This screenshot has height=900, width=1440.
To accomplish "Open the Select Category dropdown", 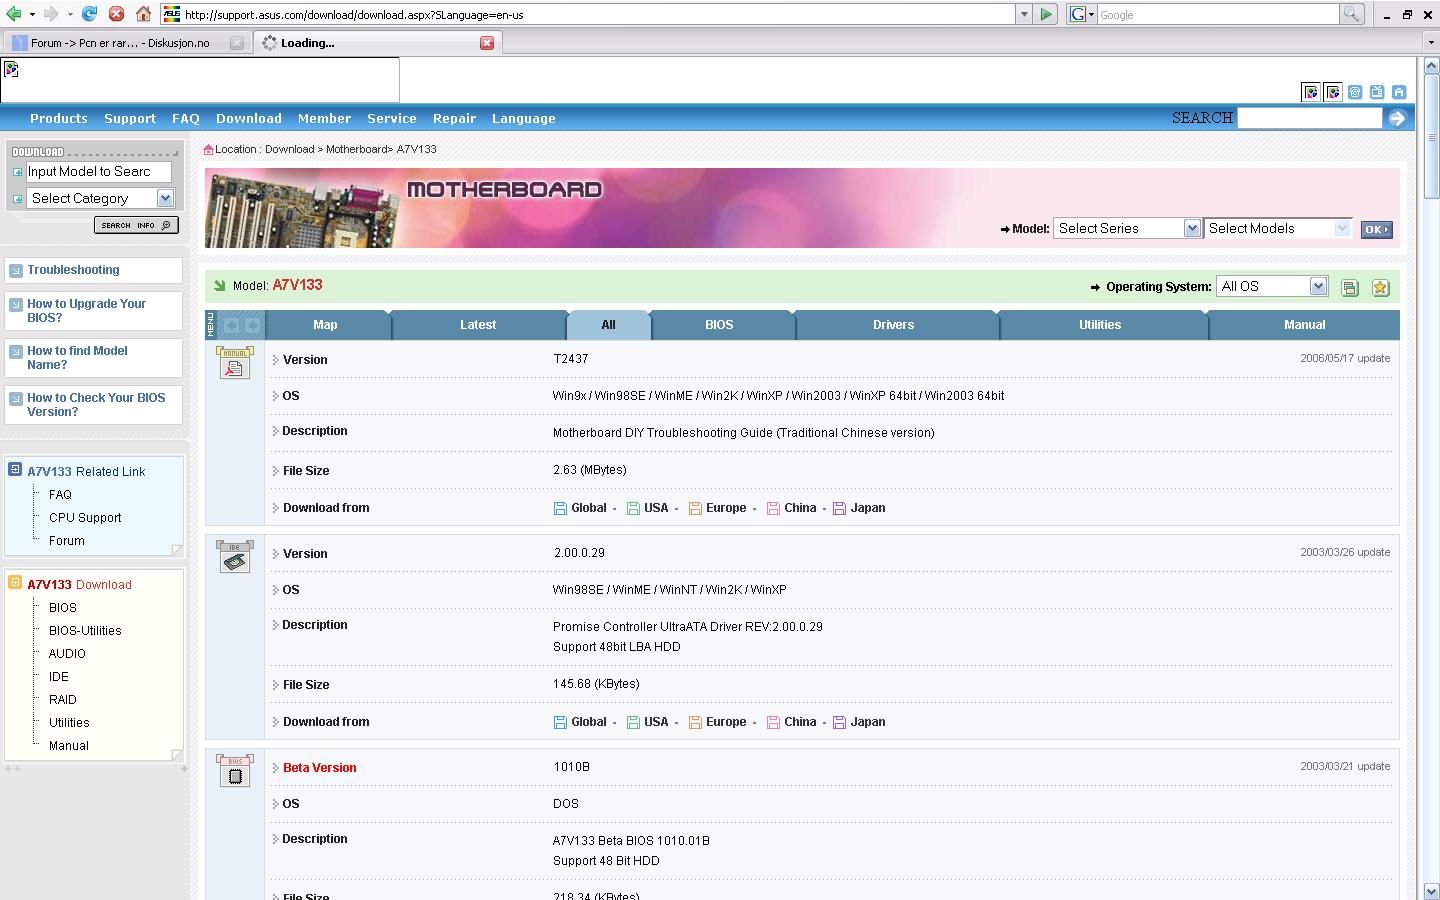I will (x=100, y=198).
